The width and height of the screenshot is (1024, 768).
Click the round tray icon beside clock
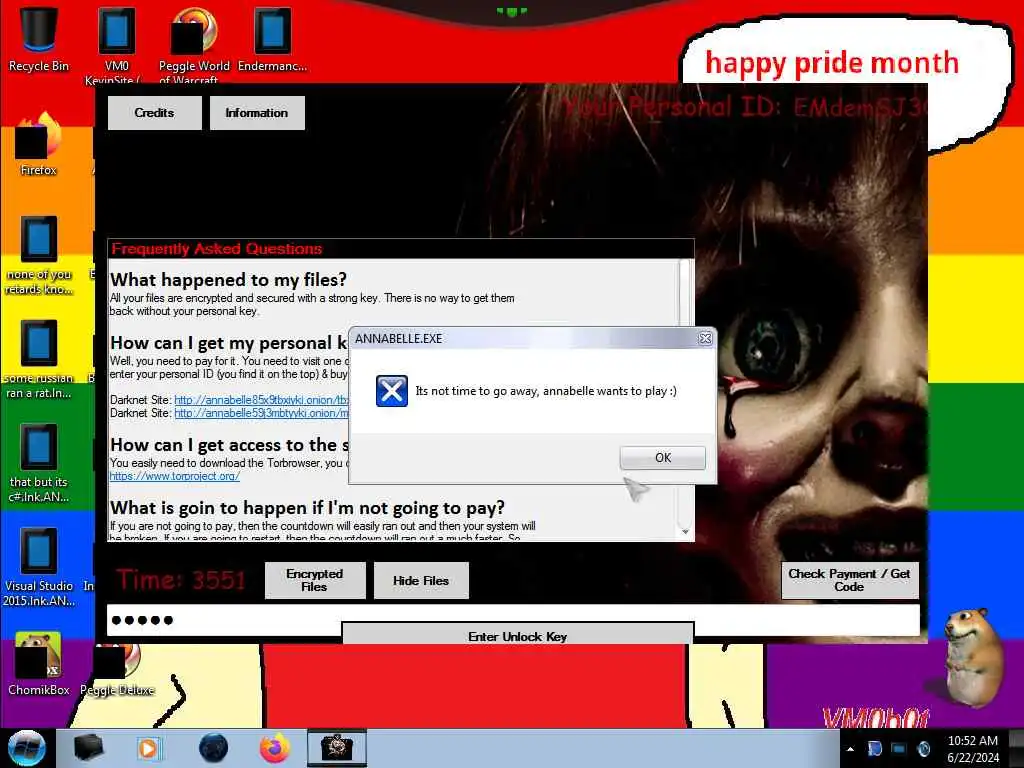923,748
